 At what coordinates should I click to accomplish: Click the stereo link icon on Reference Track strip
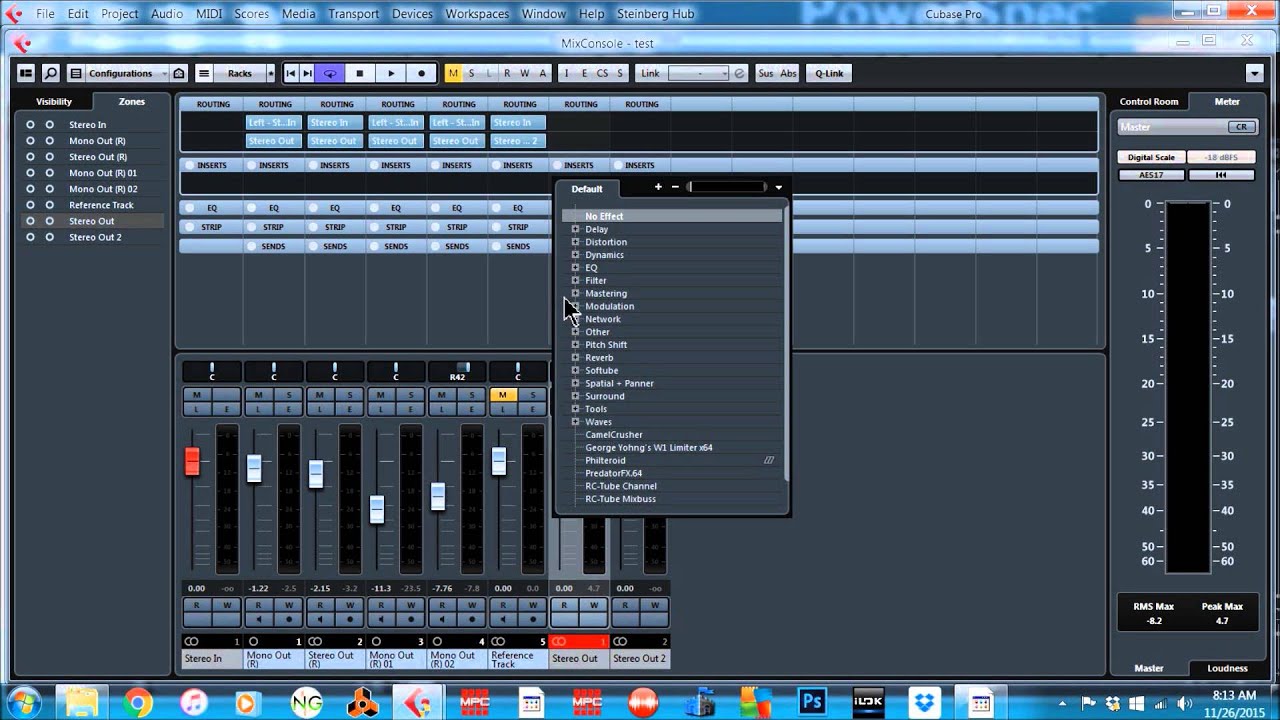click(497, 641)
